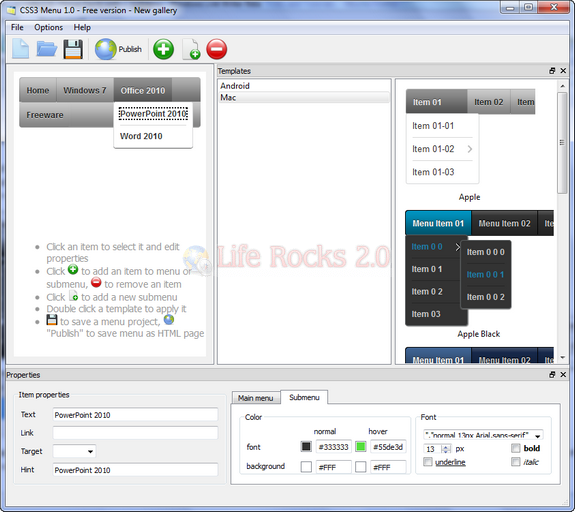Open the Help menu
The width and height of the screenshot is (575, 512).
click(82, 28)
